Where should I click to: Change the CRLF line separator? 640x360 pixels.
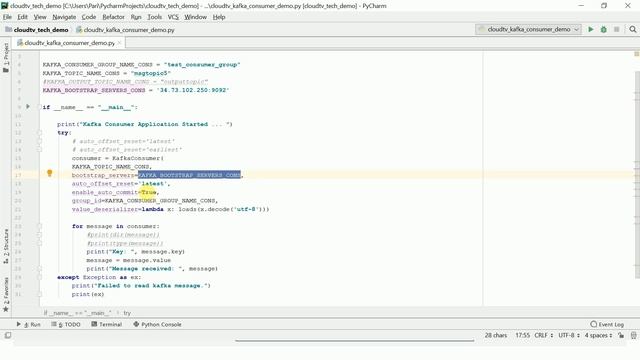point(544,335)
